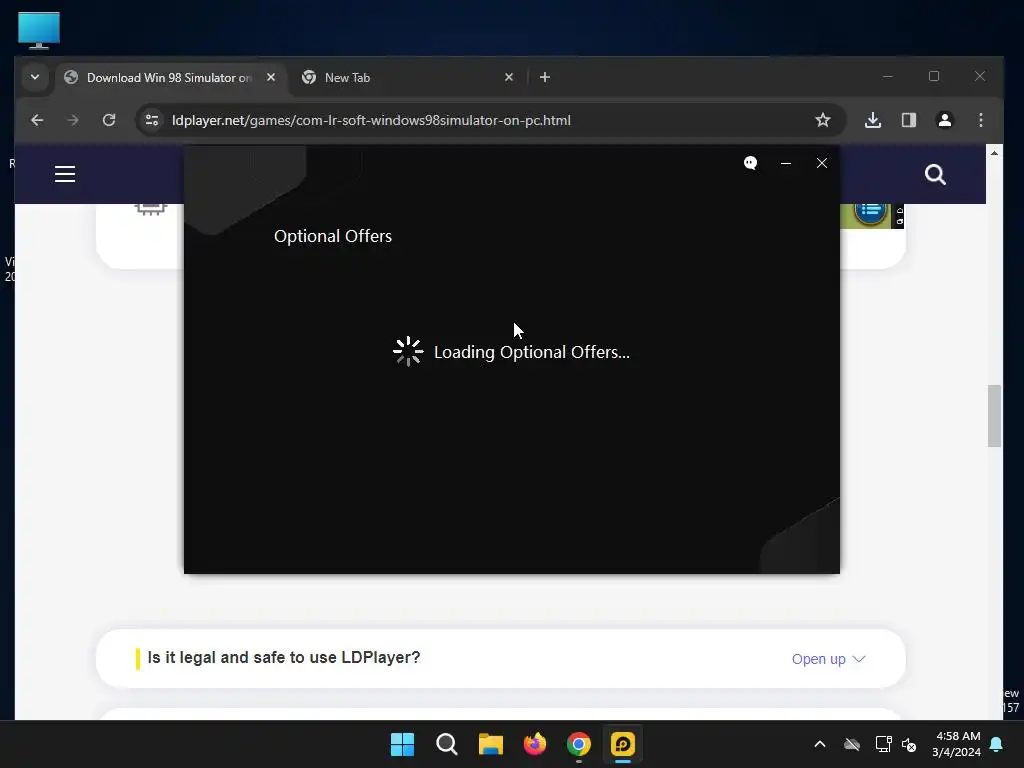Image resolution: width=1024 pixels, height=768 pixels.
Task: Open Chrome downloads icon
Action: point(873,120)
